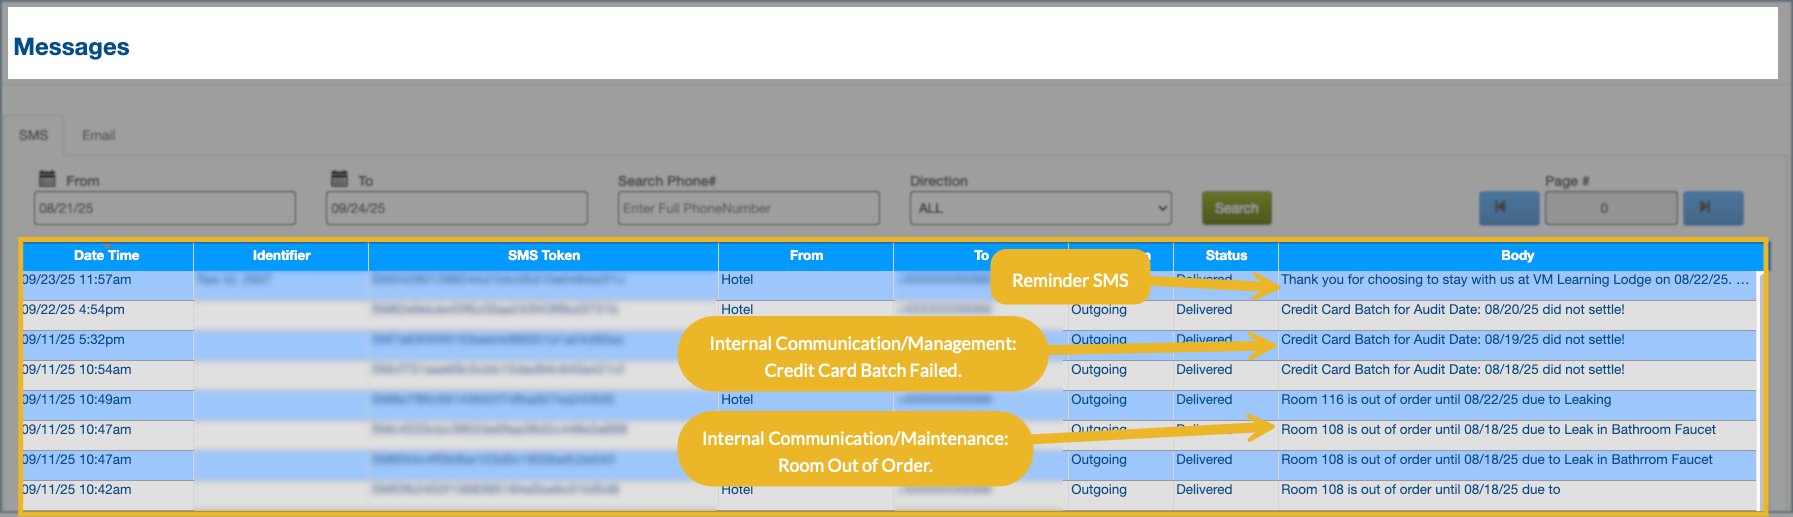
Task: Click the calendar icon beside To
Action: tap(339, 179)
